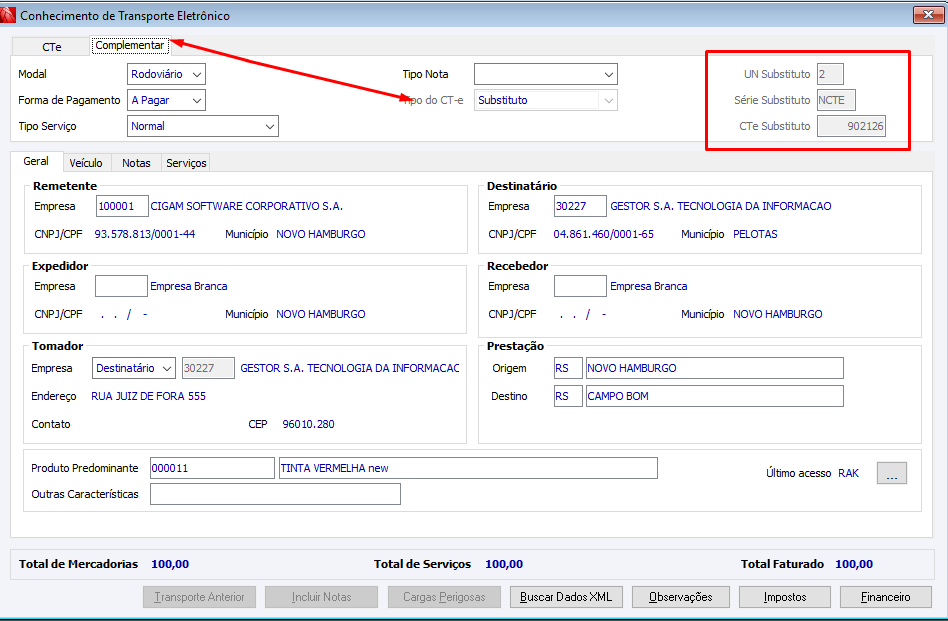Viewport: 948px width, 621px height.
Task: Click the Incluir Notas button
Action: 322,597
